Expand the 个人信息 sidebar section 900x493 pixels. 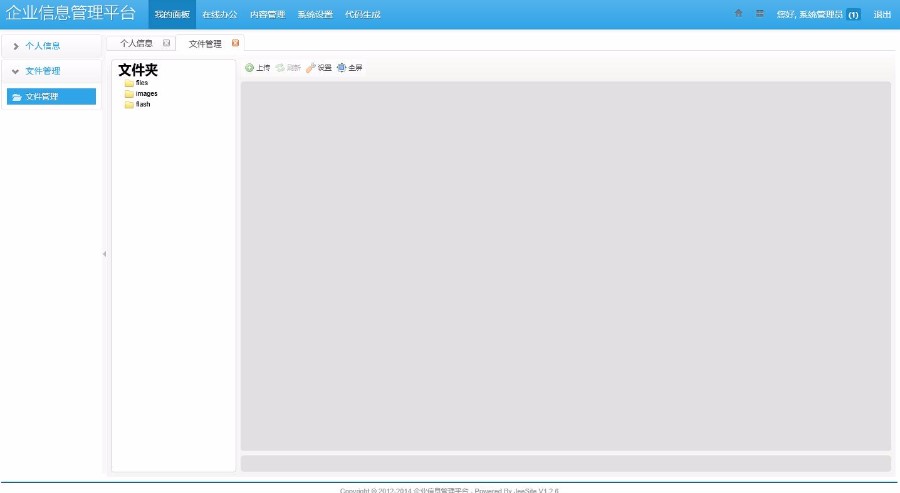[51, 46]
